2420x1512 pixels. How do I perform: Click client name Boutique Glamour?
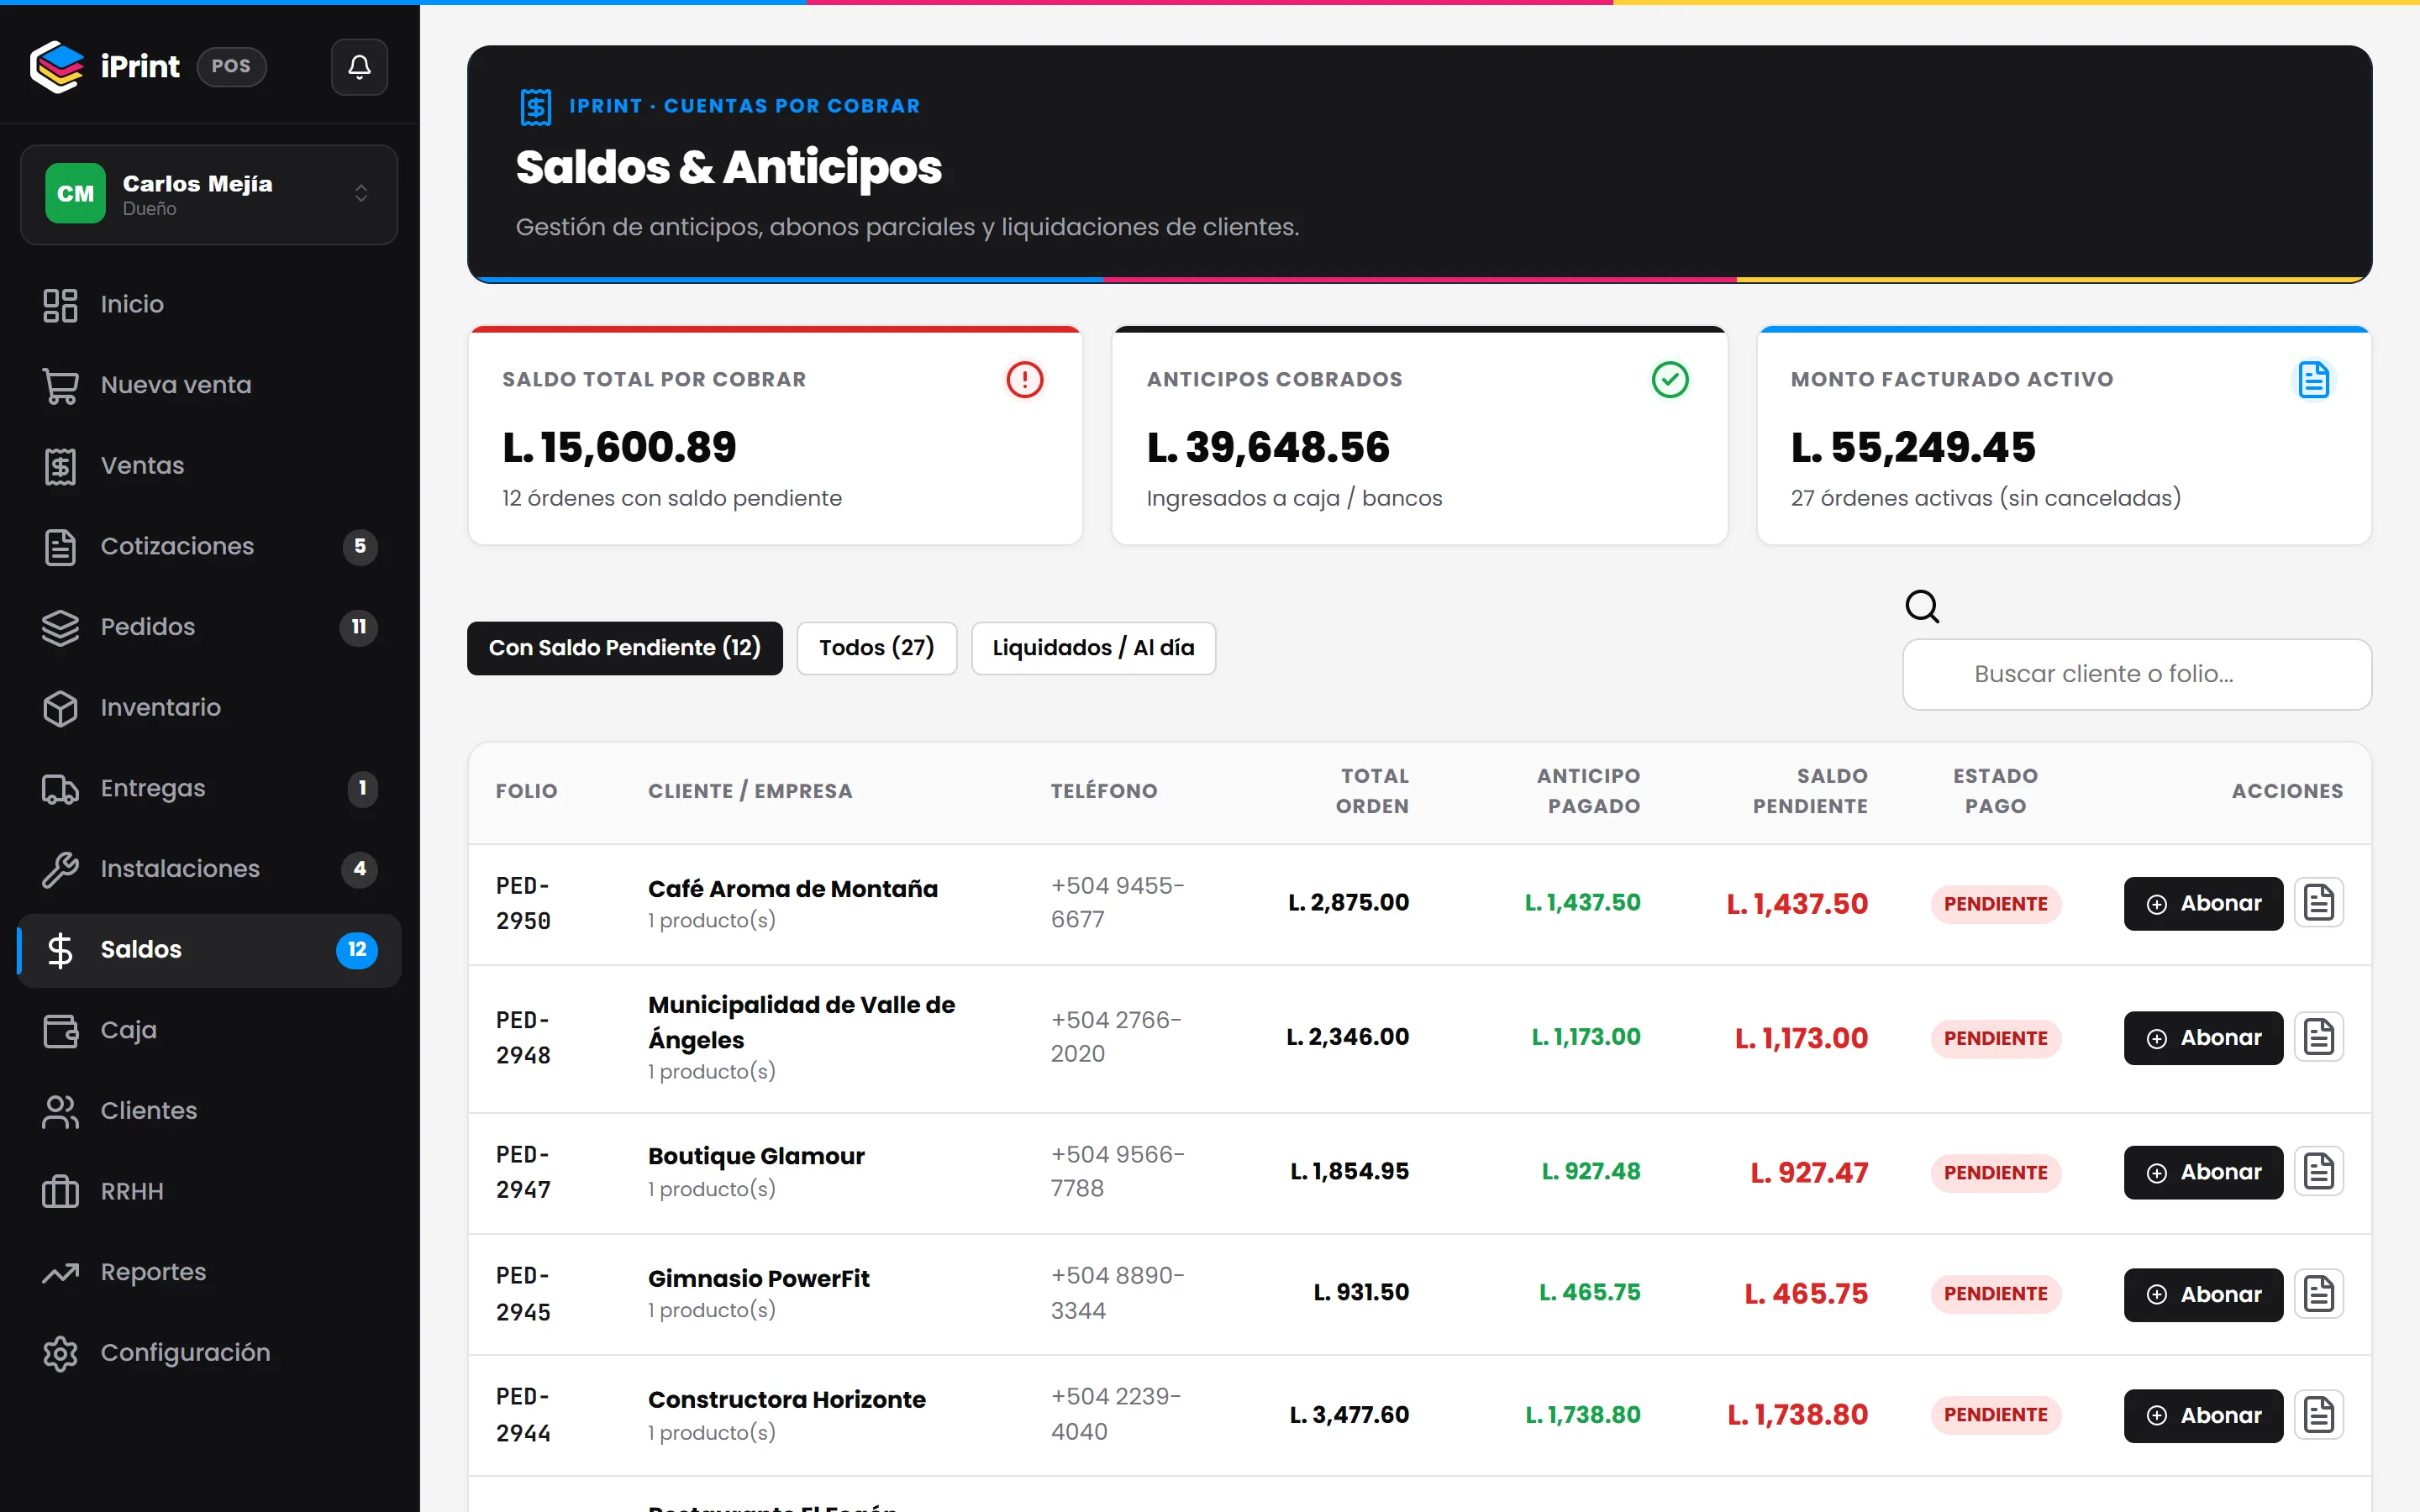pyautogui.click(x=756, y=1157)
